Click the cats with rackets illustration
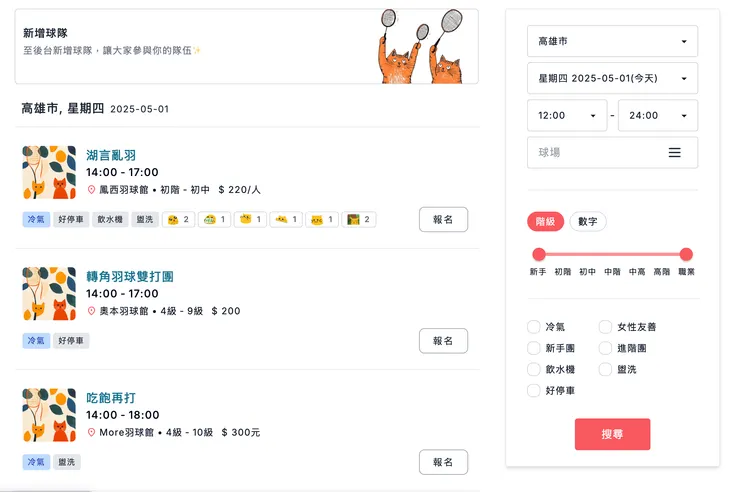The width and height of the screenshot is (740, 492). pyautogui.click(x=423, y=47)
